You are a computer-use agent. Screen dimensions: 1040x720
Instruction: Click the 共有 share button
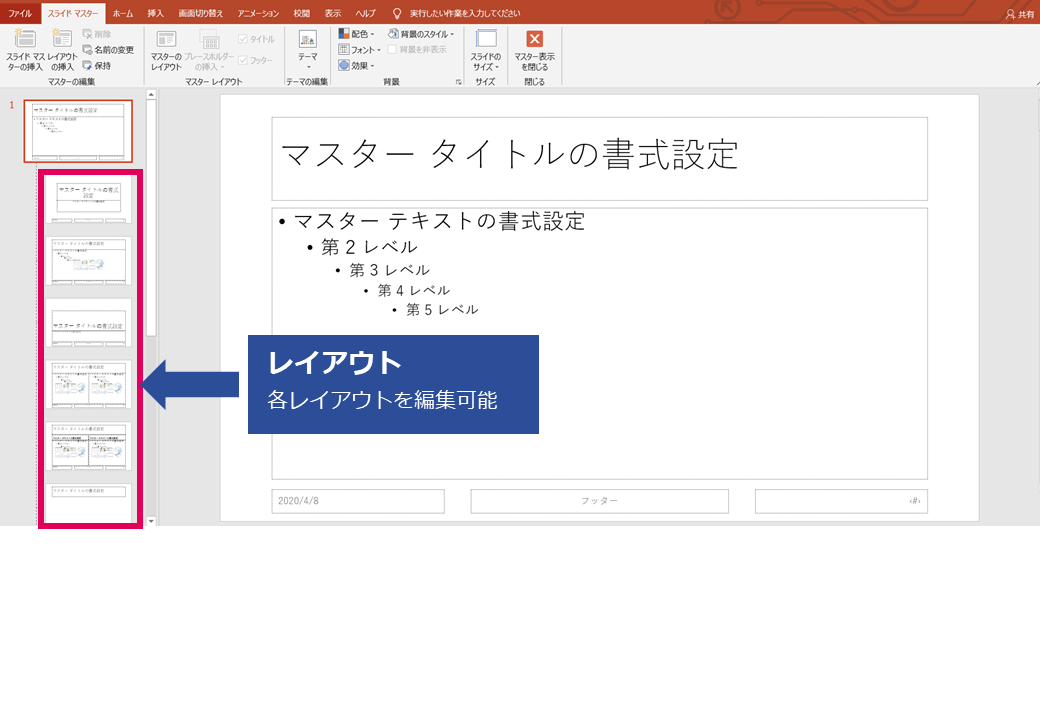pos(1020,14)
